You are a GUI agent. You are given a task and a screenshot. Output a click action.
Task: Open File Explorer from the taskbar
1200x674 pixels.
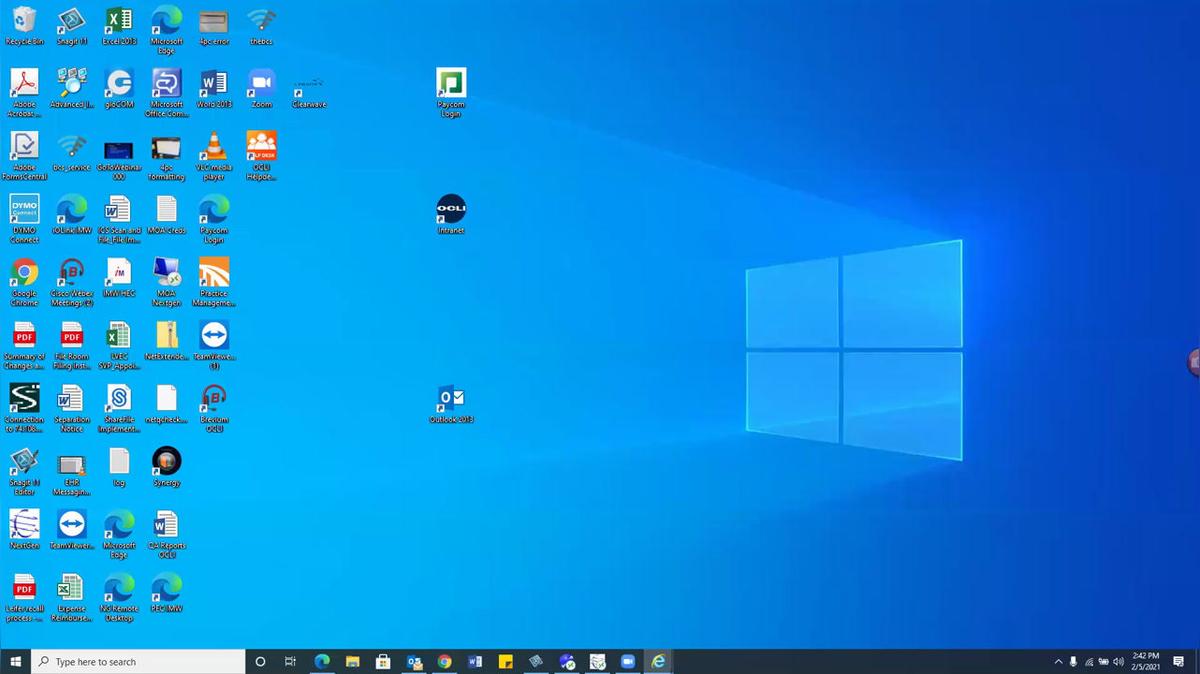click(352, 662)
